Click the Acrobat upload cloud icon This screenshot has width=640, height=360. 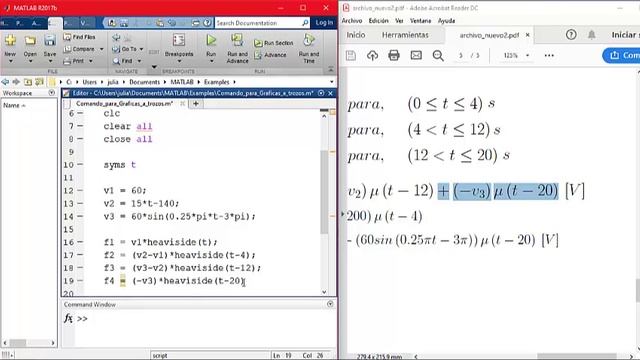pyautogui.click(x=372, y=56)
